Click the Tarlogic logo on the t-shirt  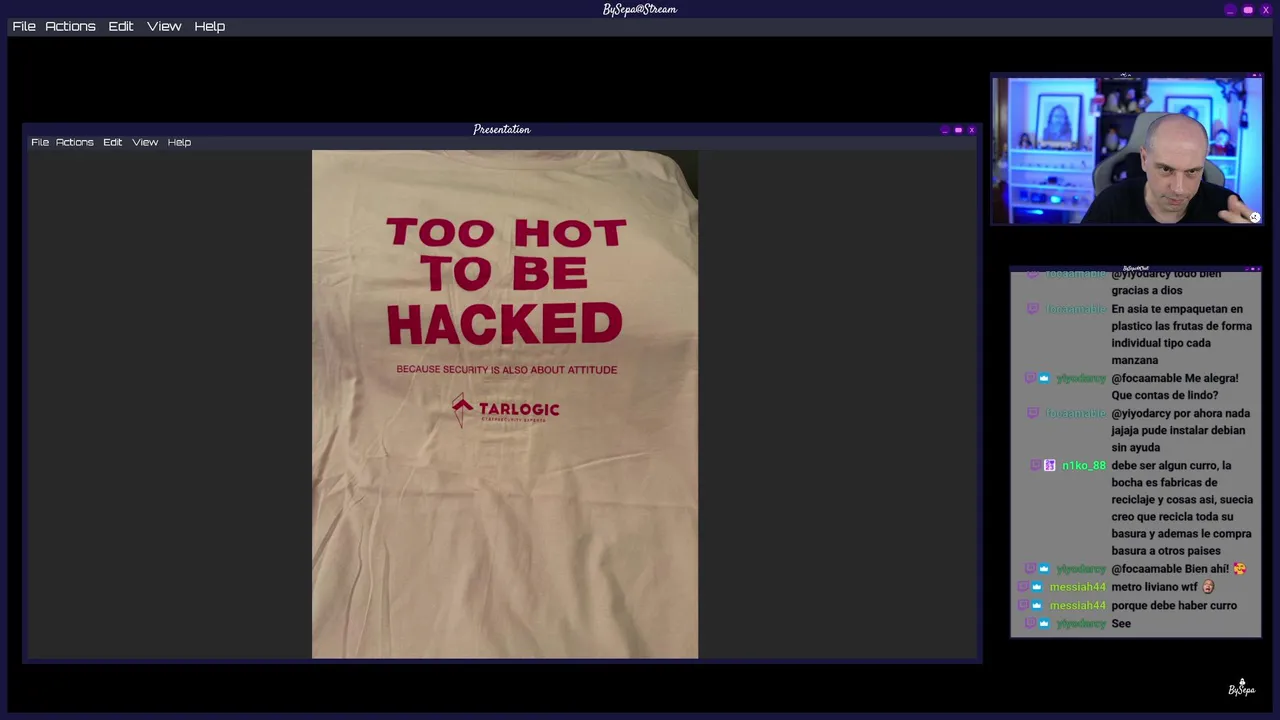505,410
